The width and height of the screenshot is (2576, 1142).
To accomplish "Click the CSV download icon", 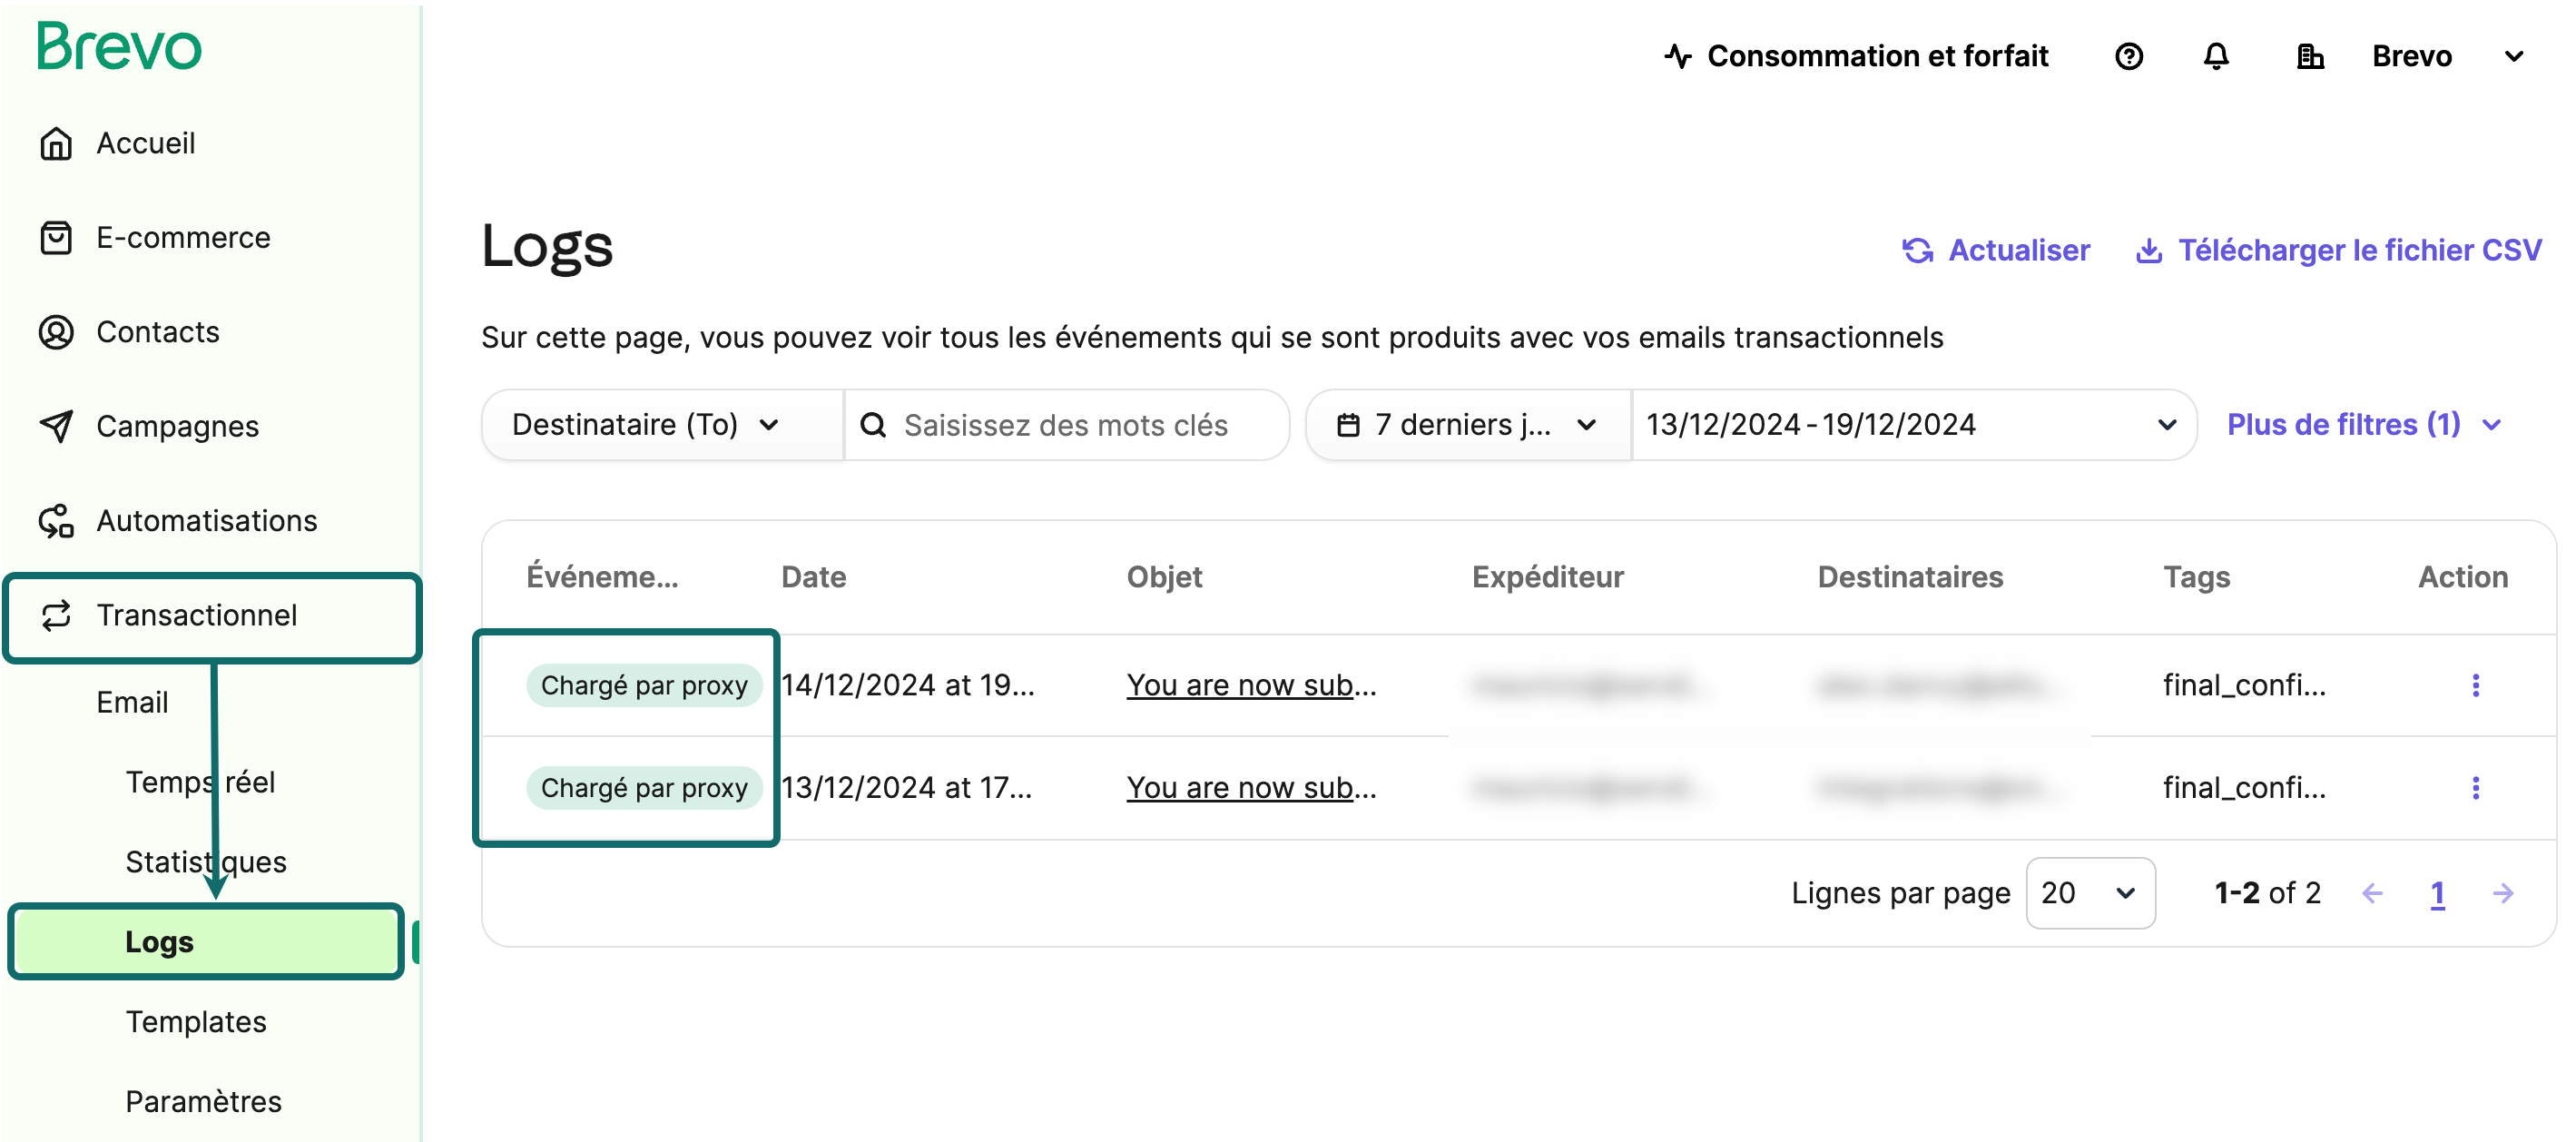I will pos(2149,250).
